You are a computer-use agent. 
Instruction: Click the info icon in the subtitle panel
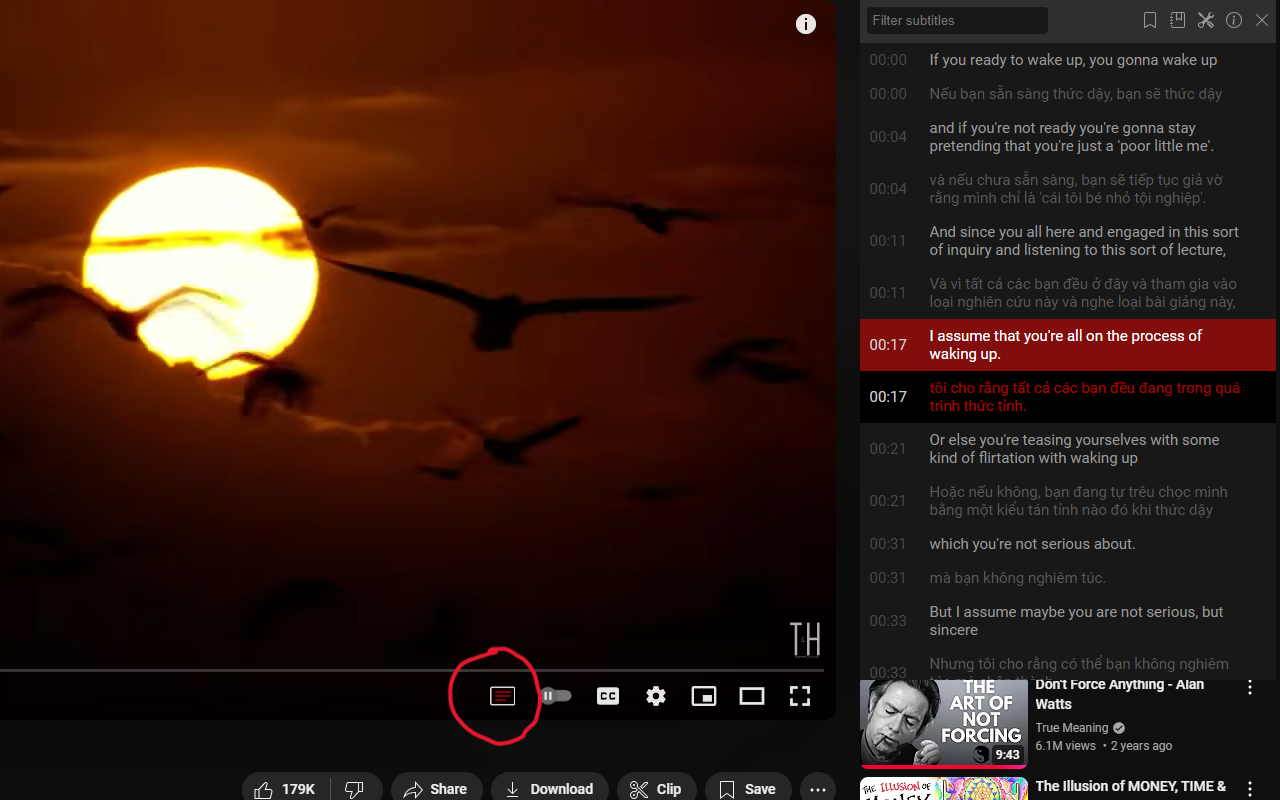1233,20
